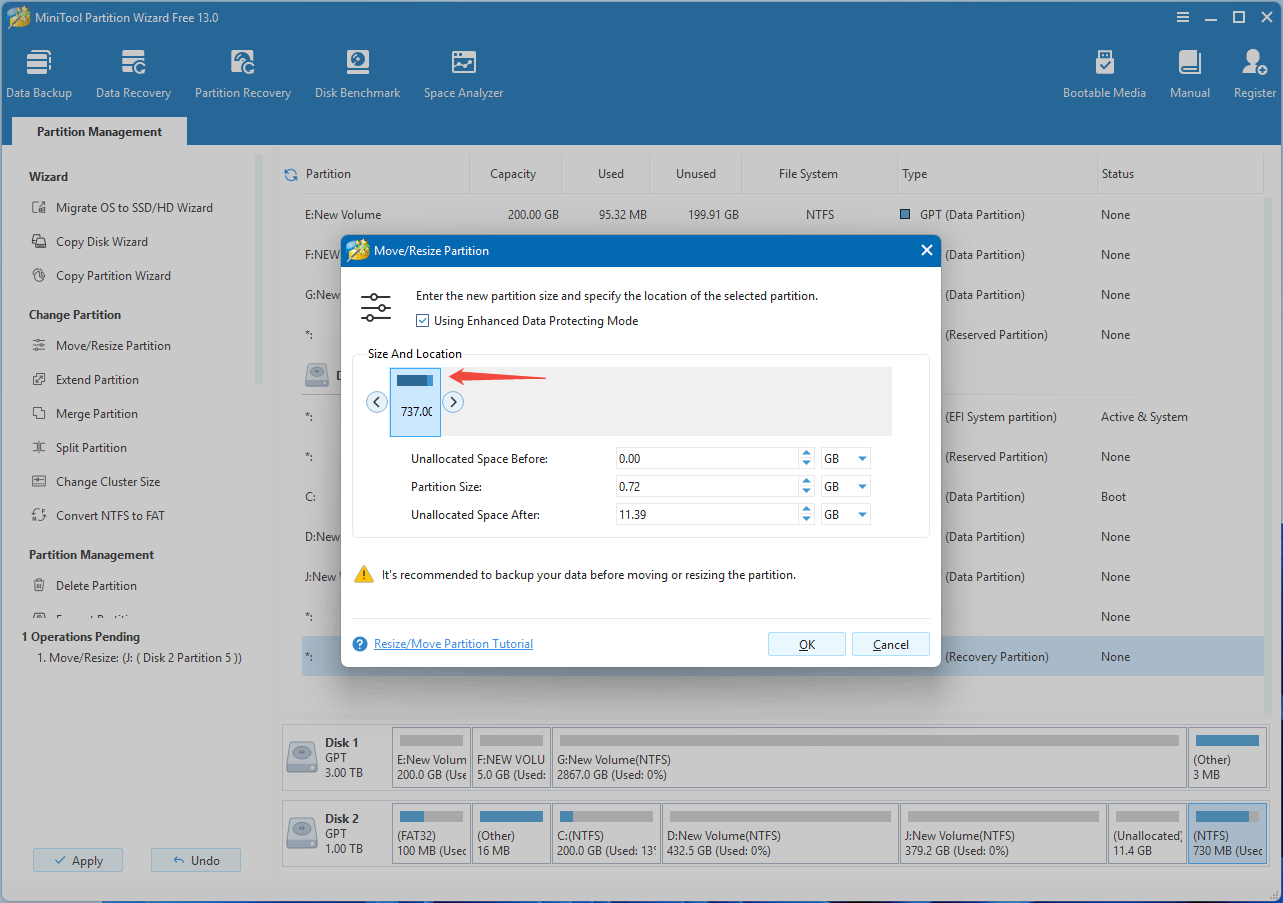
Task: Click the Register icon
Action: [1253, 72]
